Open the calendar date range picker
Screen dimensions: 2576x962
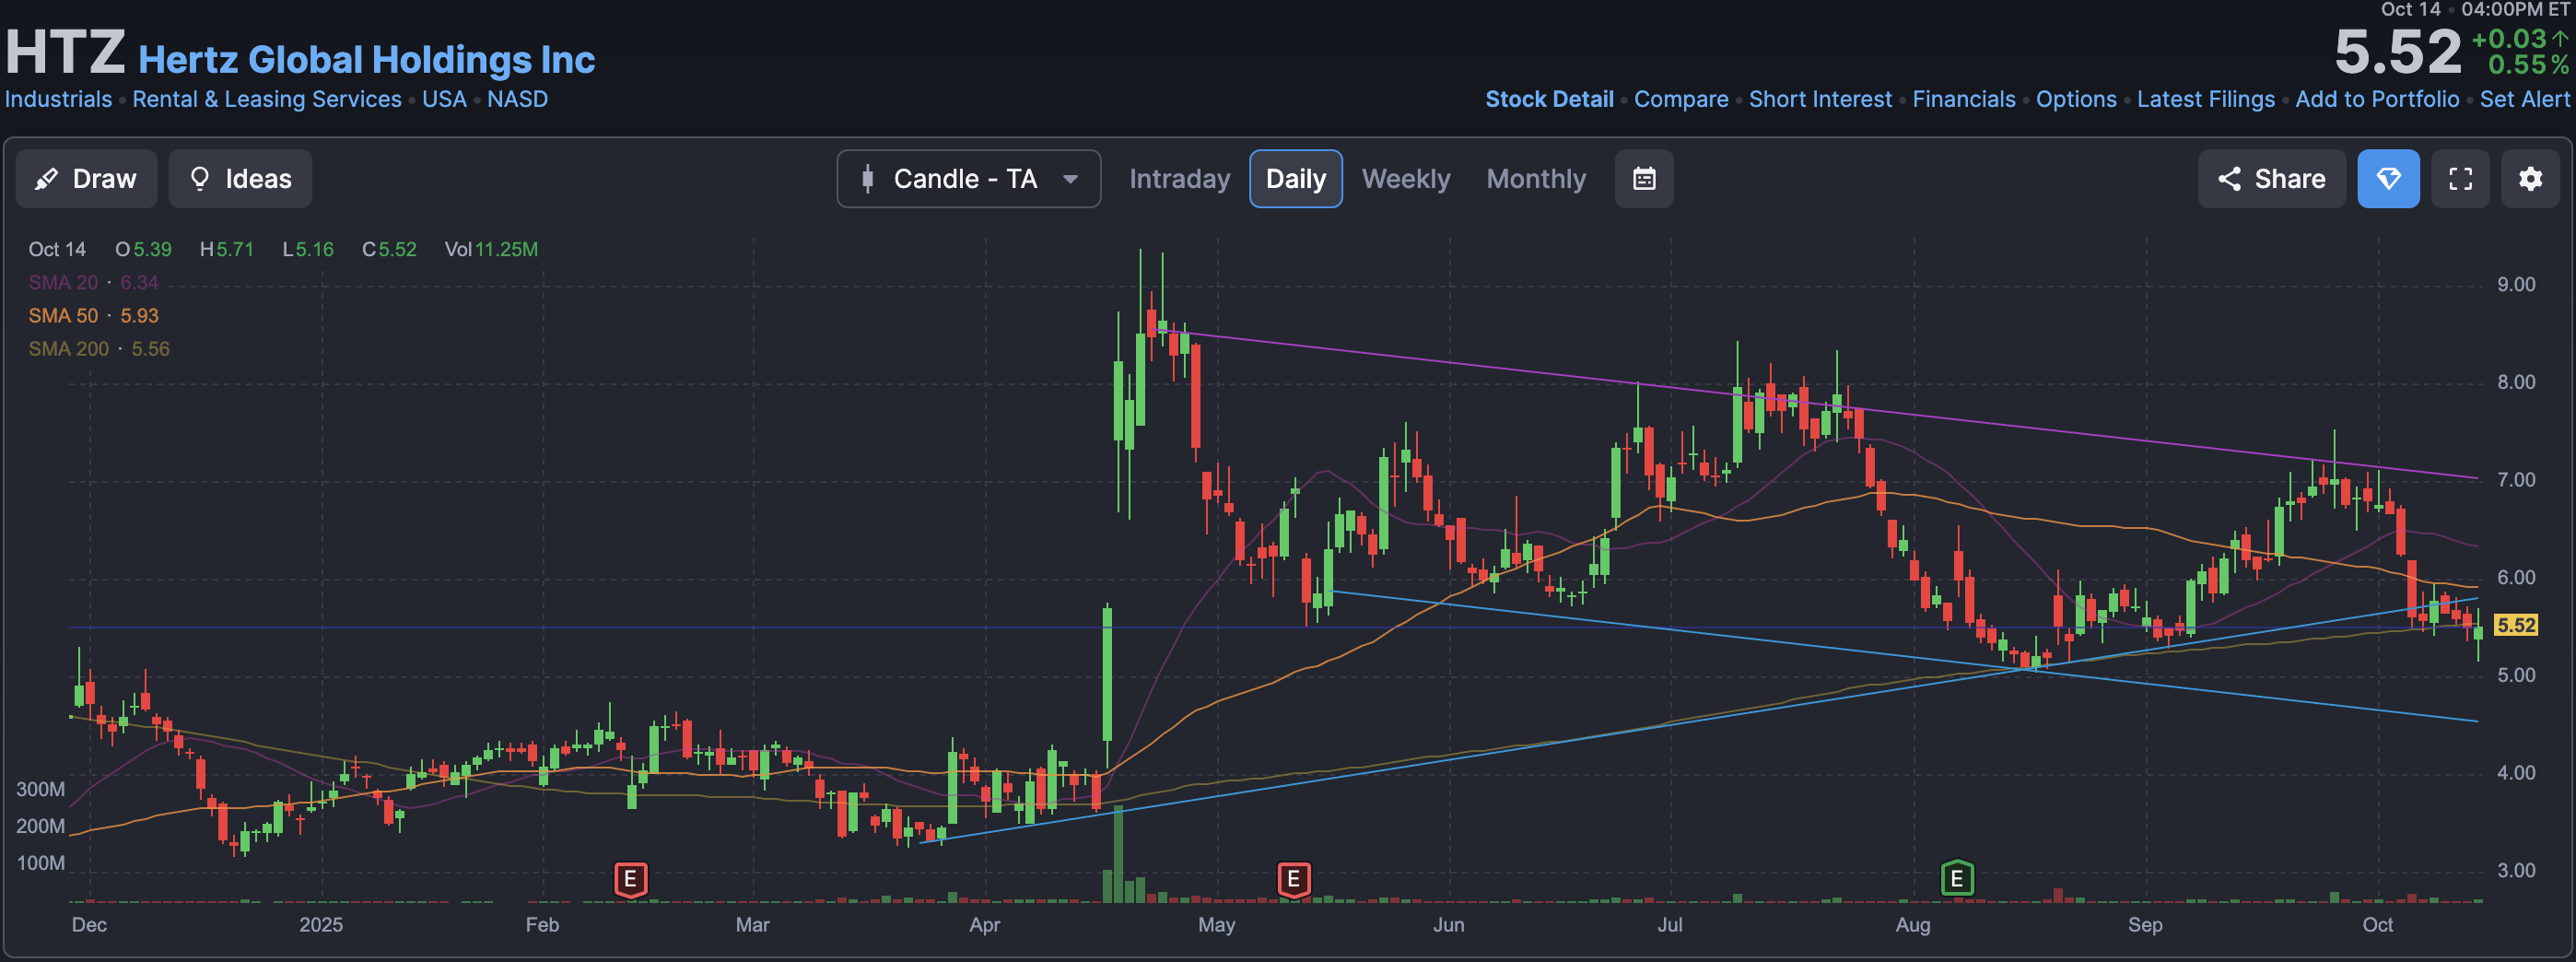coord(1644,179)
